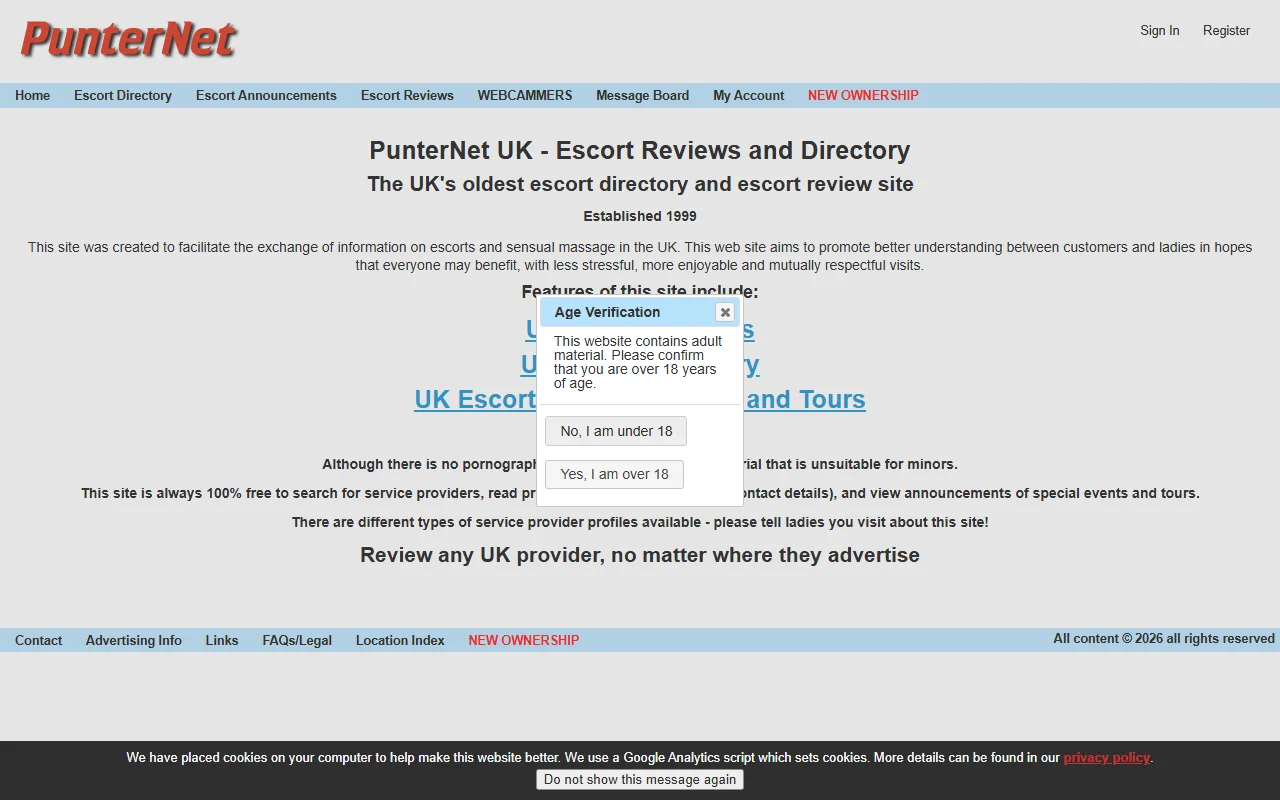Open the FAQs/Legal page
Viewport: 1280px width, 800px height.
coord(297,640)
